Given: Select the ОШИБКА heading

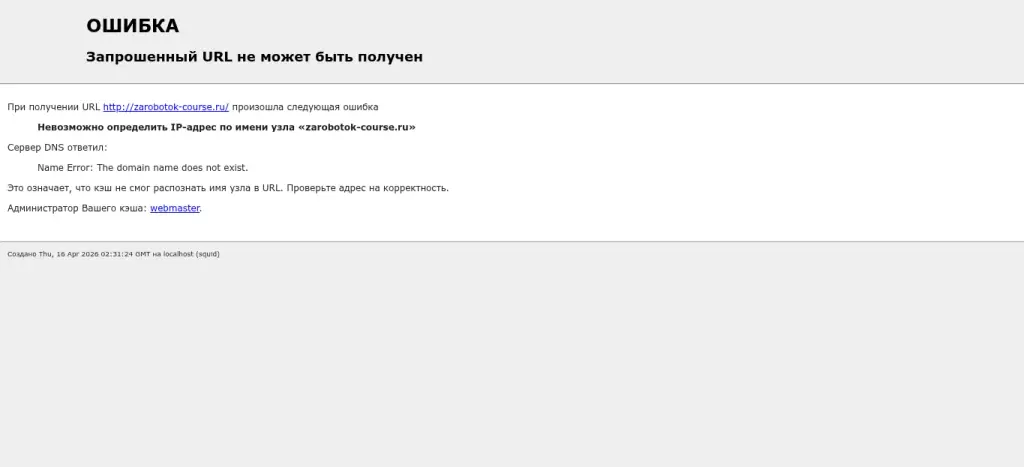Looking at the screenshot, I should (x=133, y=26).
